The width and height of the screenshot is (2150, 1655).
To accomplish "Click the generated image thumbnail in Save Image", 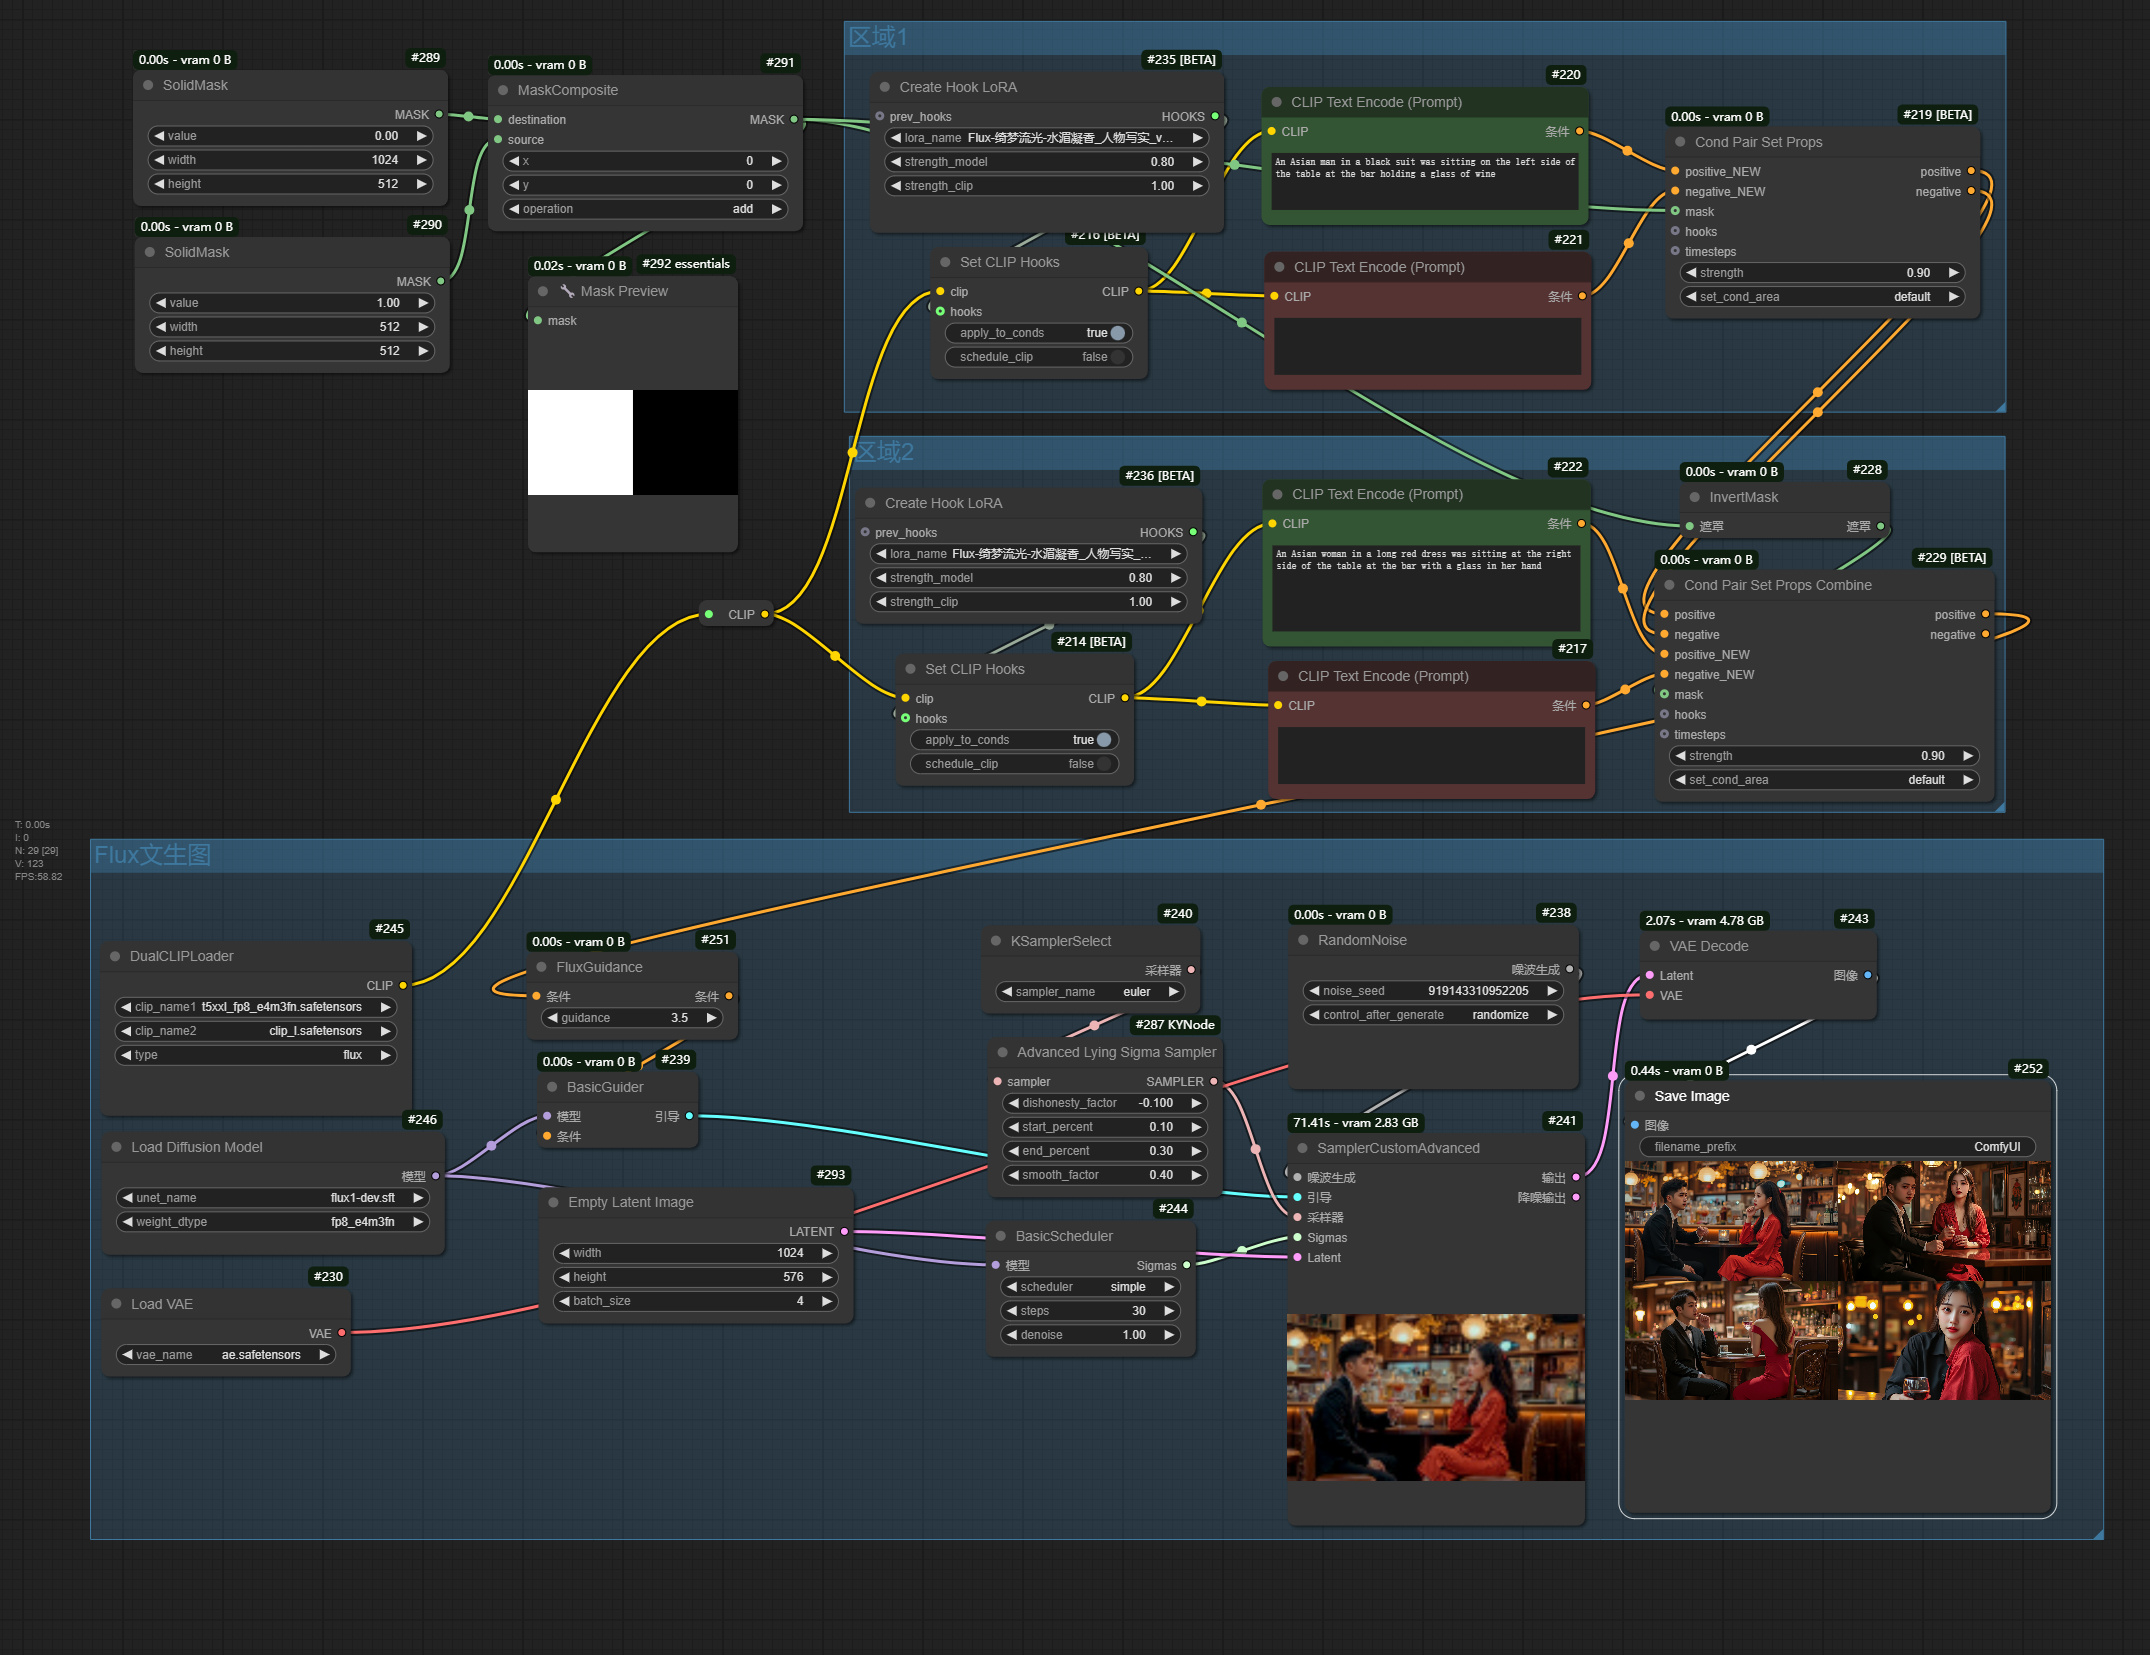I will pos(1837,1280).
